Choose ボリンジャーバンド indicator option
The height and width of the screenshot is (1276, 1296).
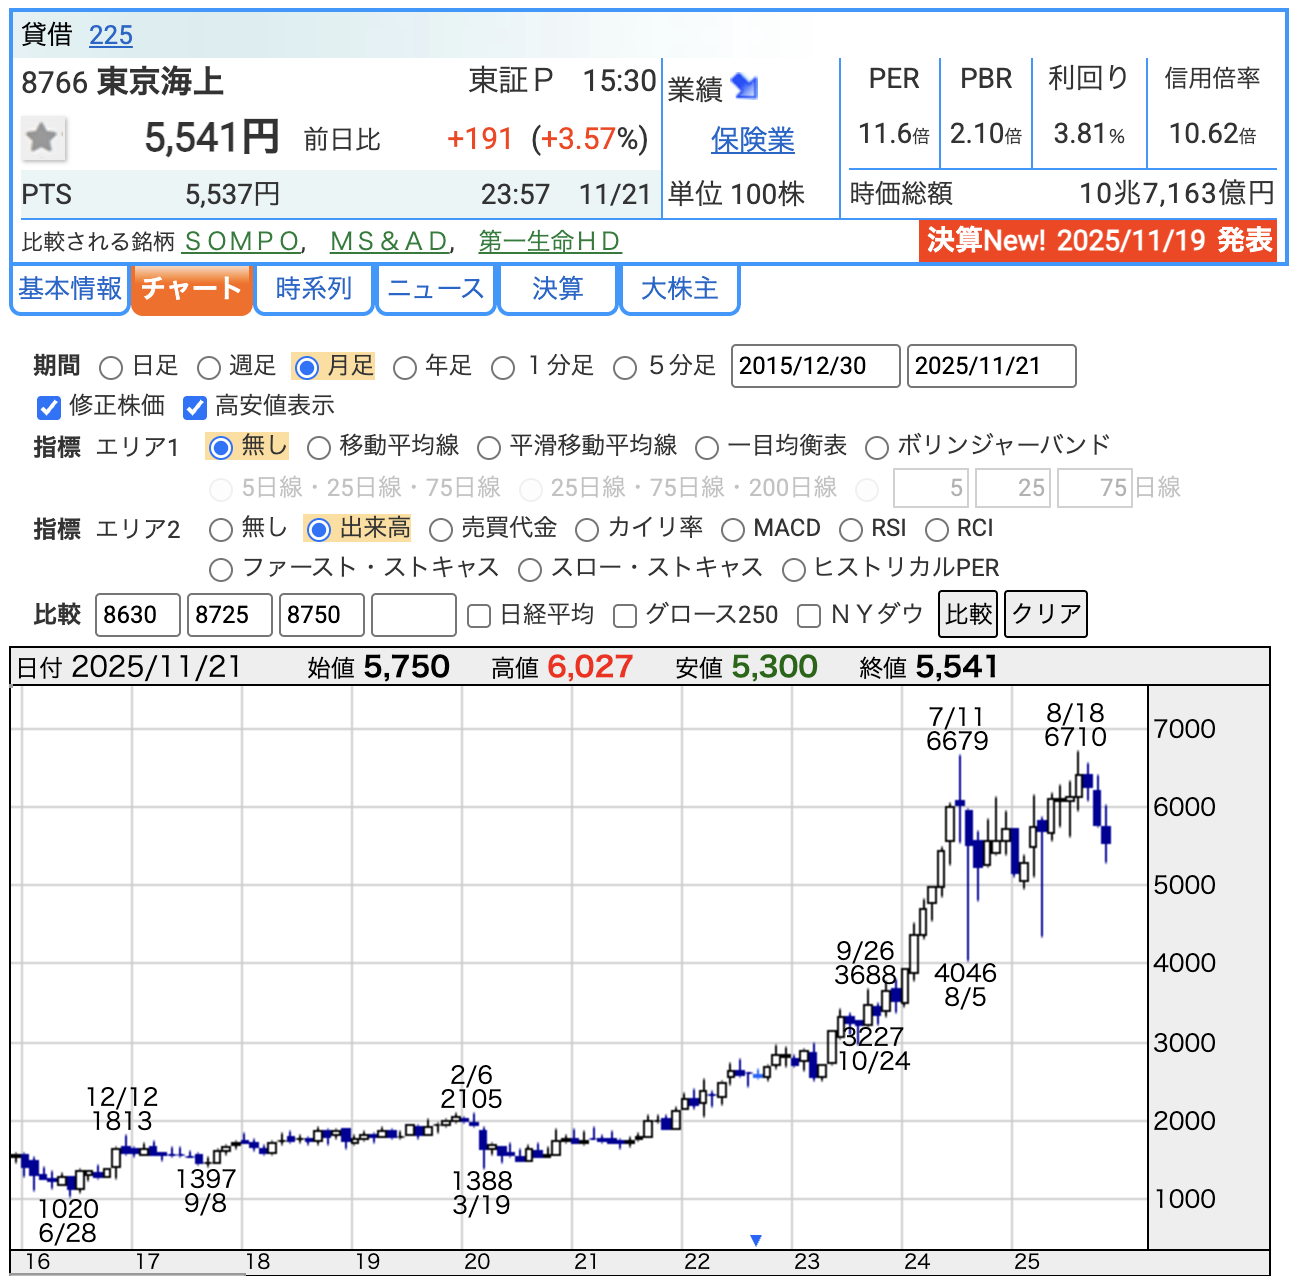877,447
